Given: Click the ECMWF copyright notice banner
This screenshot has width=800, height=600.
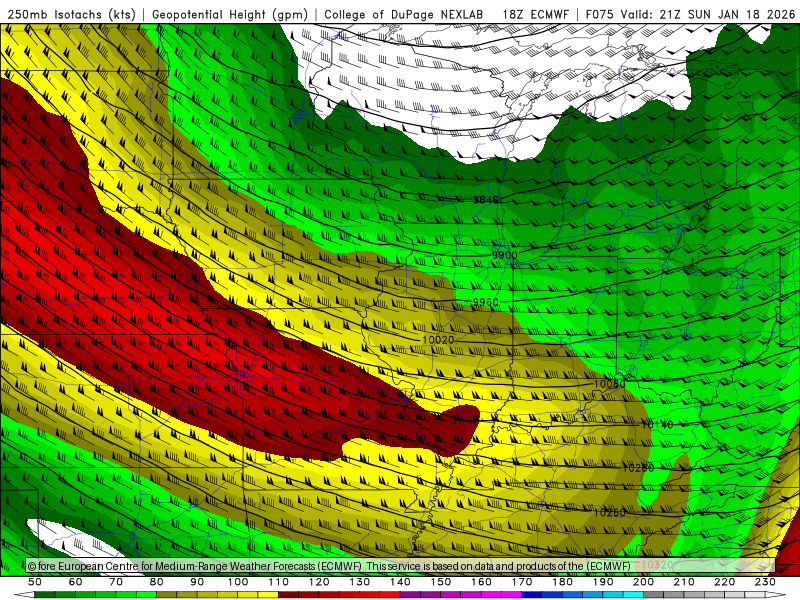Looking at the screenshot, I should tap(400, 566).
